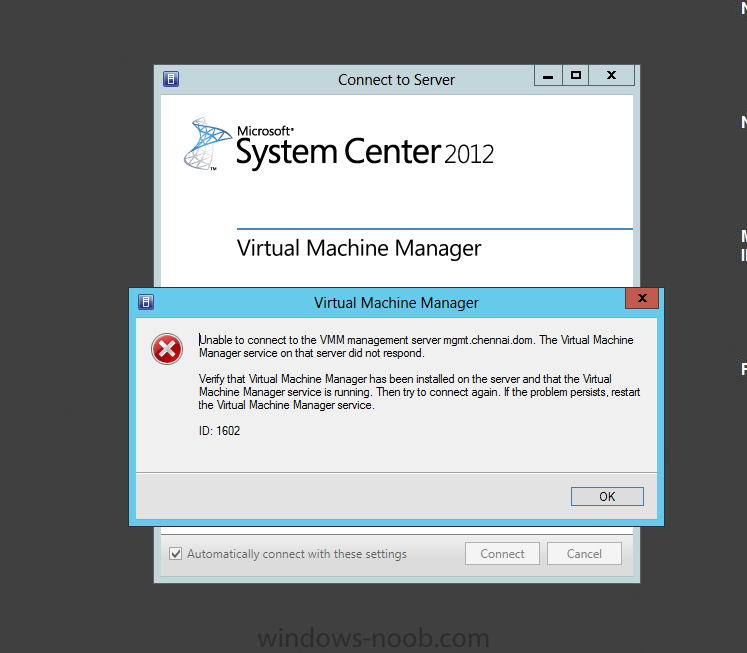The height and width of the screenshot is (653, 747).
Task: Click the Connect button
Action: [x=502, y=553]
